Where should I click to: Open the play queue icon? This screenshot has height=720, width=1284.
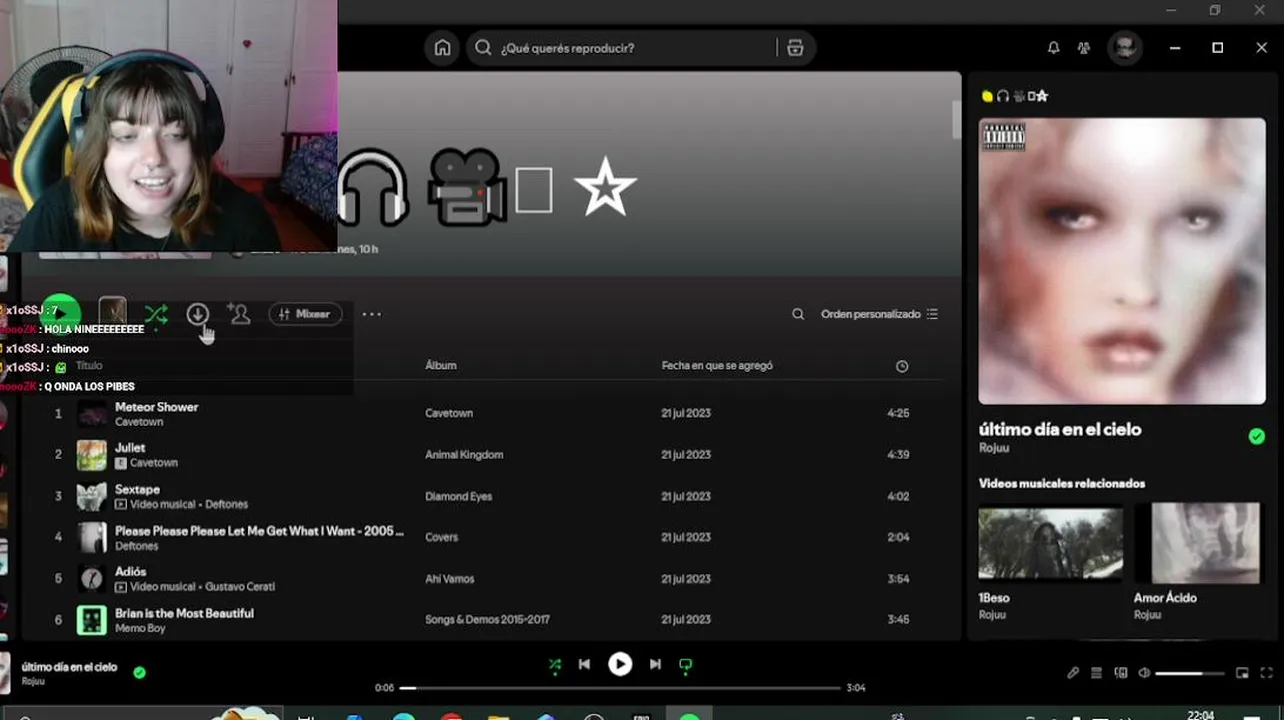click(1096, 673)
